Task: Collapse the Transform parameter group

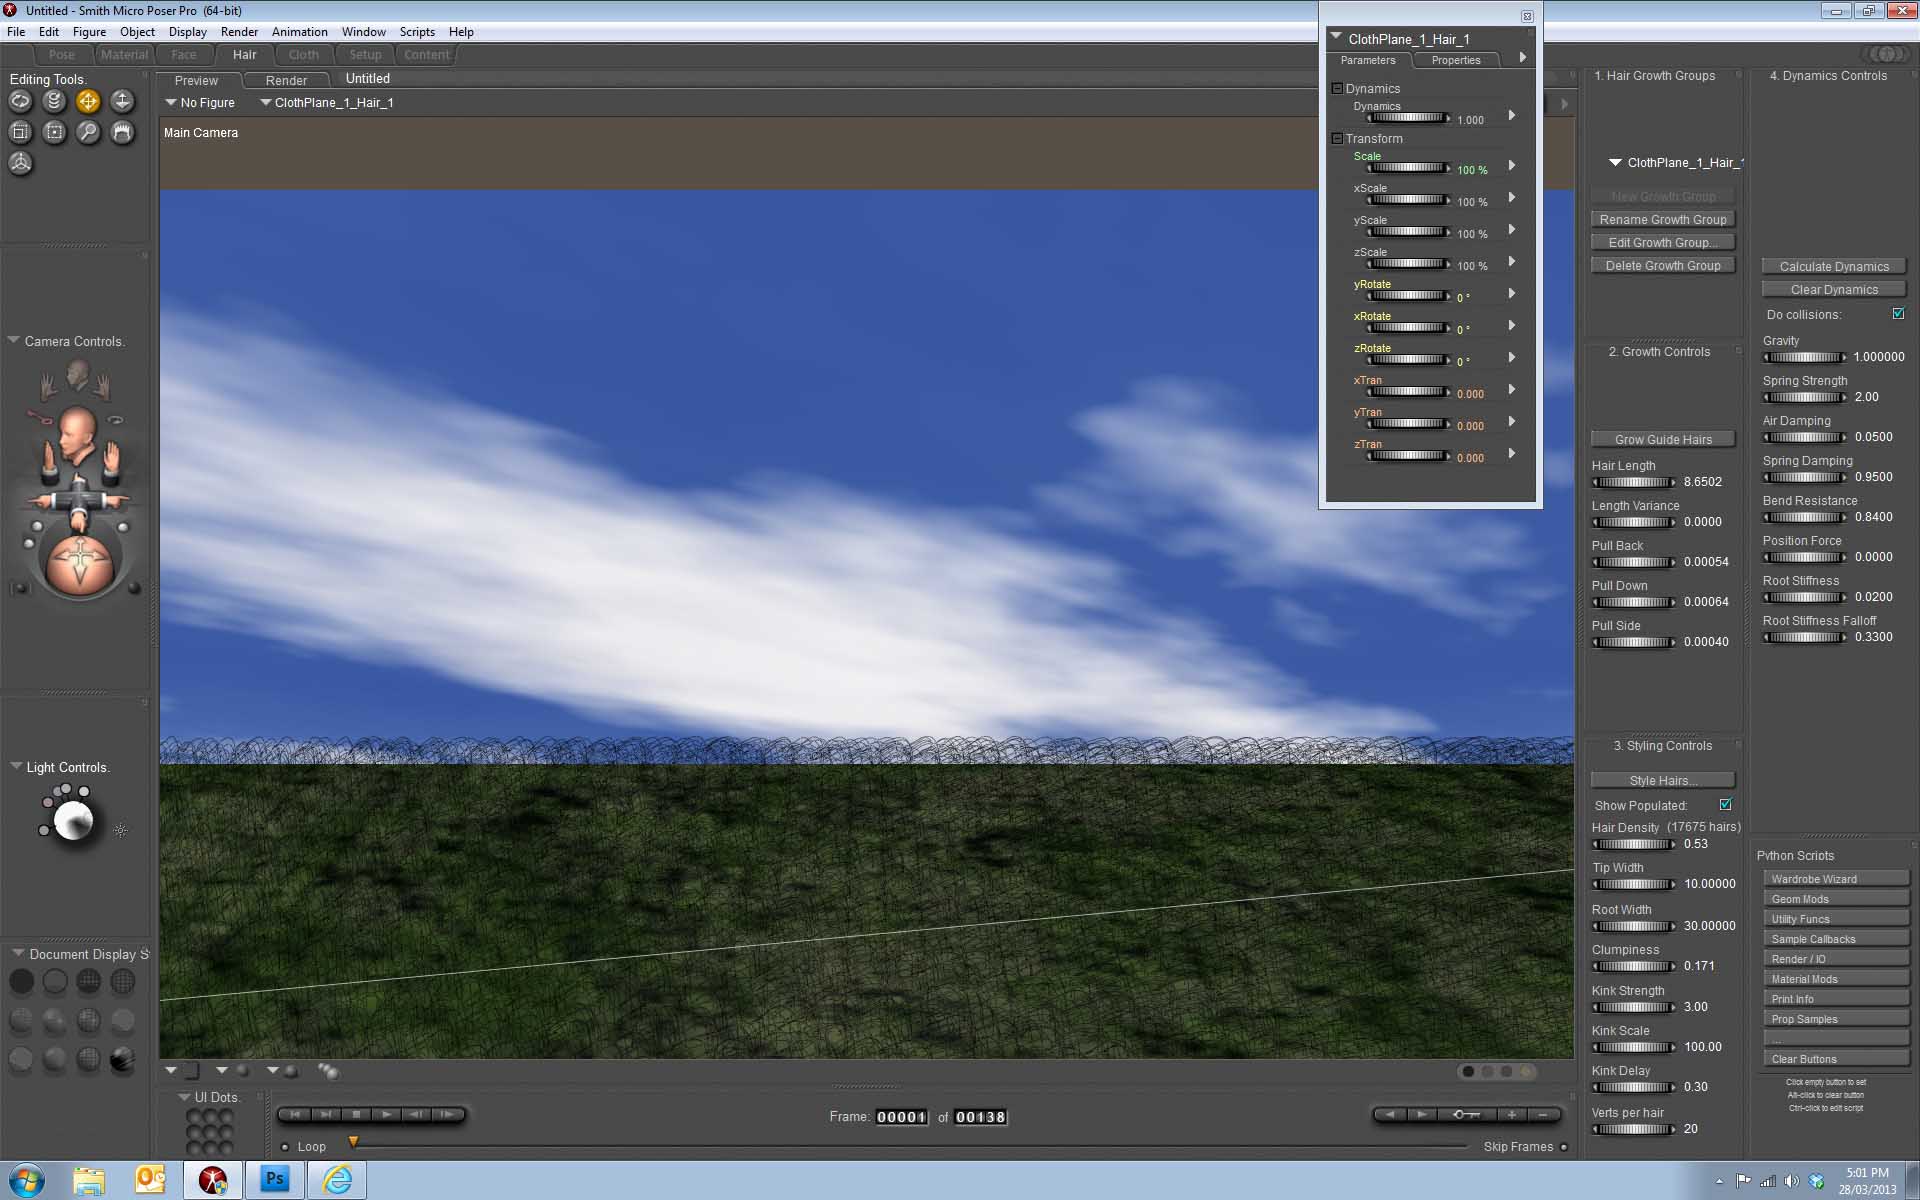Action: point(1337,139)
